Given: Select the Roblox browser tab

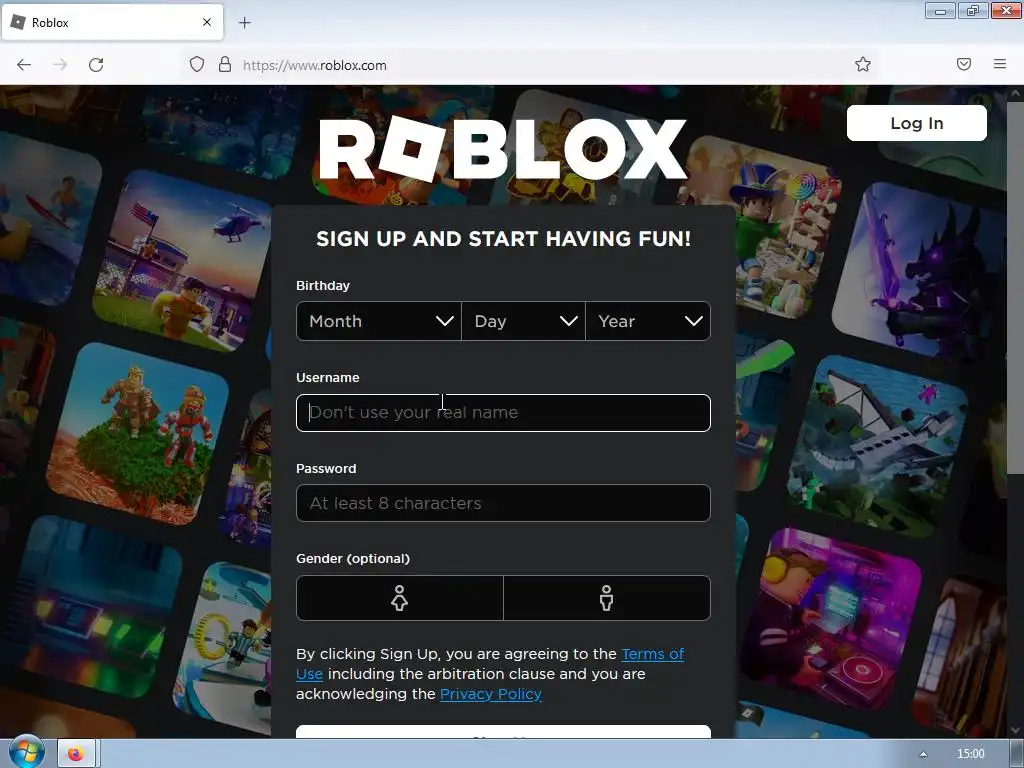Looking at the screenshot, I should 113,22.
